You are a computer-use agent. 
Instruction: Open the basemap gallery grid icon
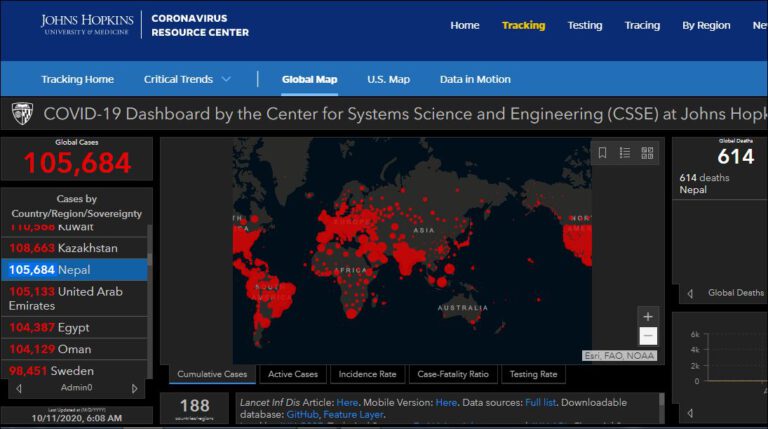[647, 153]
